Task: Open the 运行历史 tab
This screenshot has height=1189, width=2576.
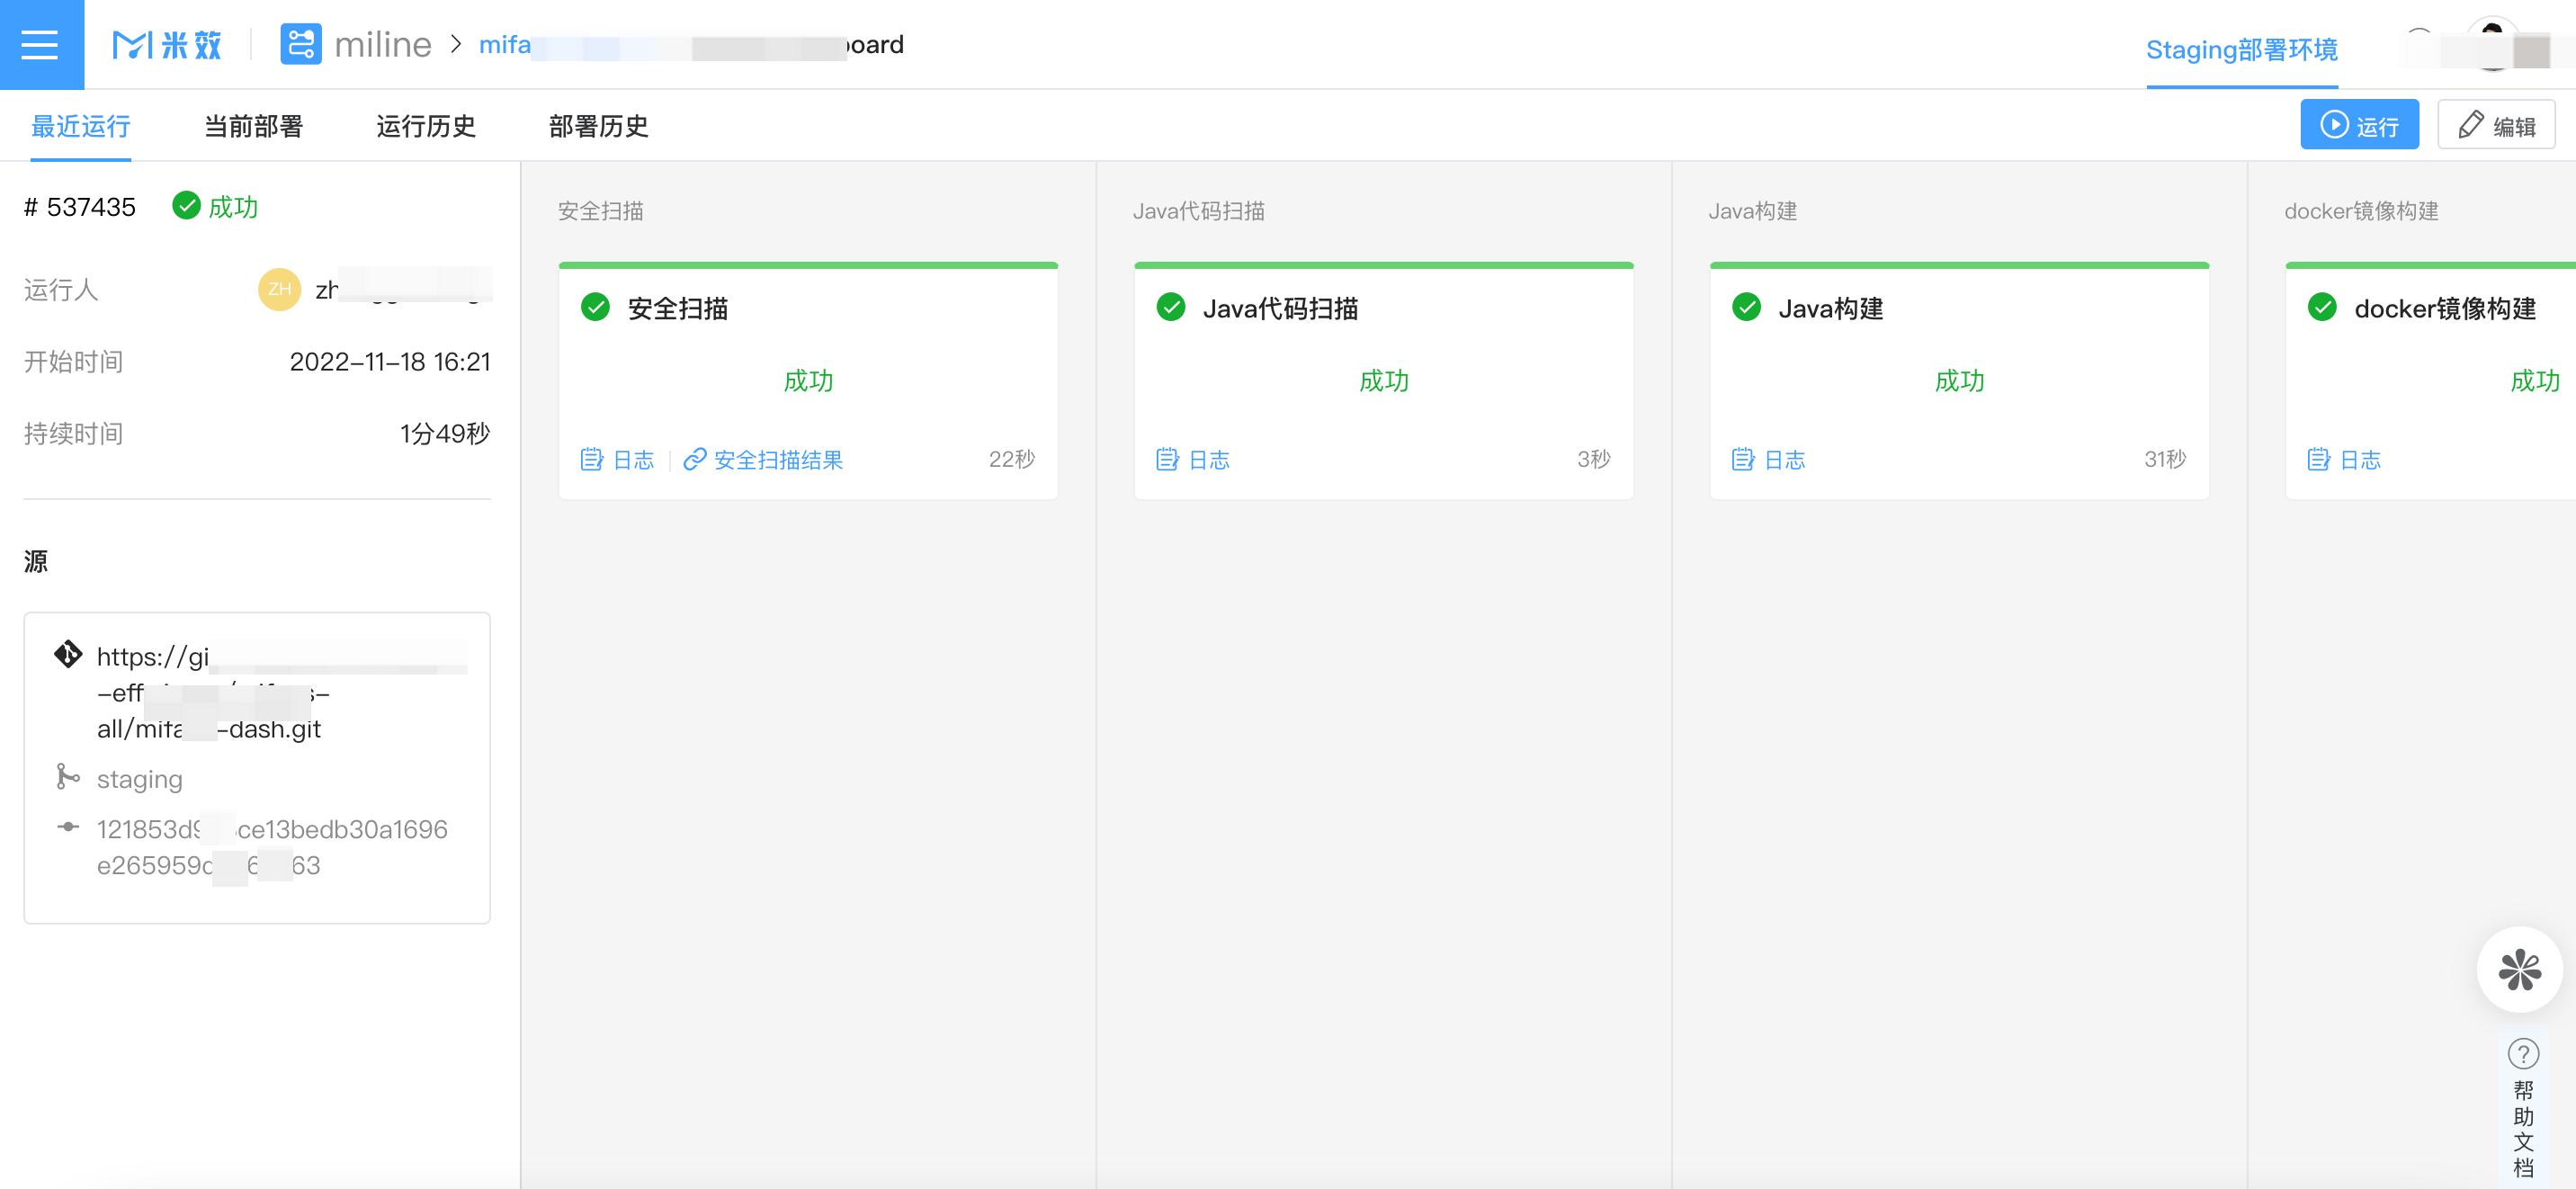Action: (425, 126)
